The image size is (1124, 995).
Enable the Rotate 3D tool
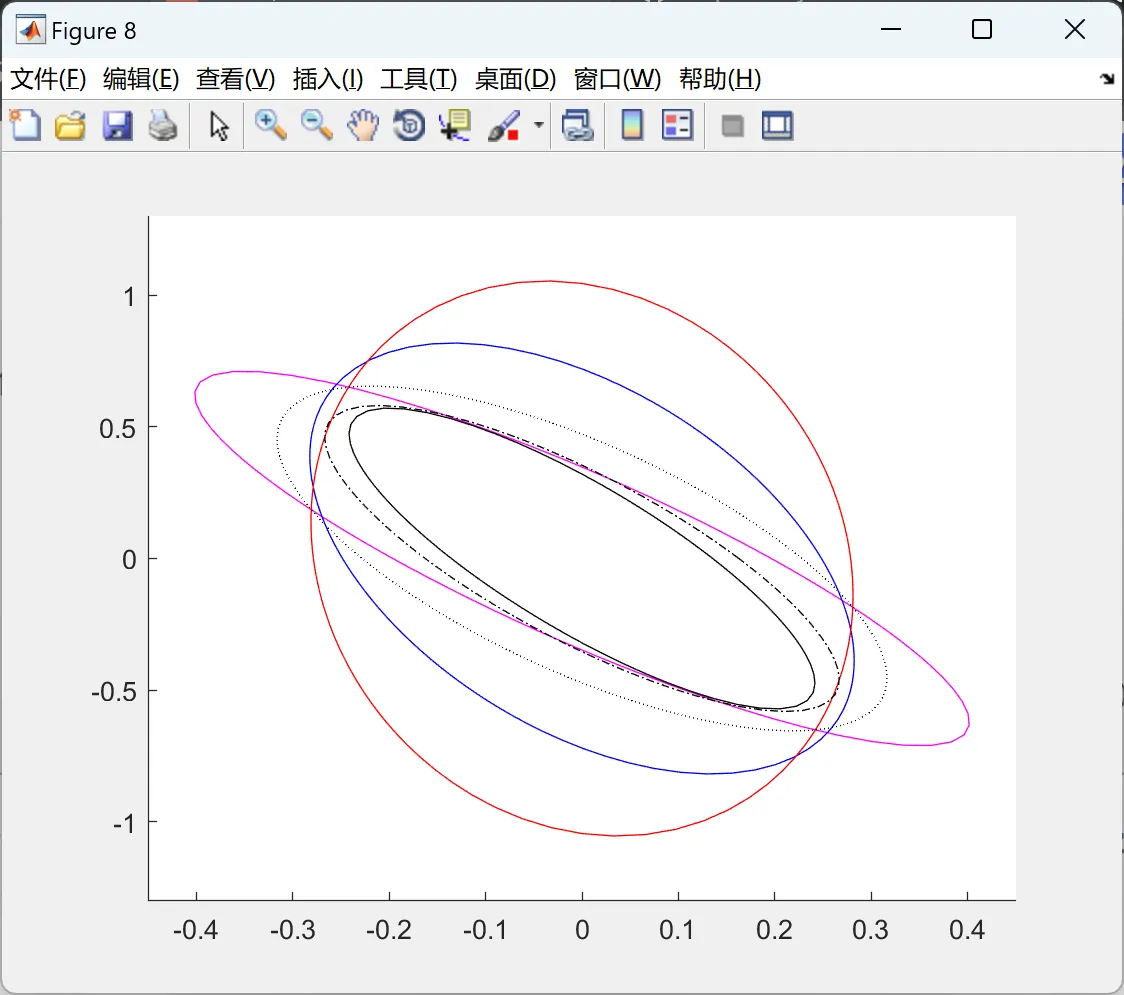click(409, 125)
